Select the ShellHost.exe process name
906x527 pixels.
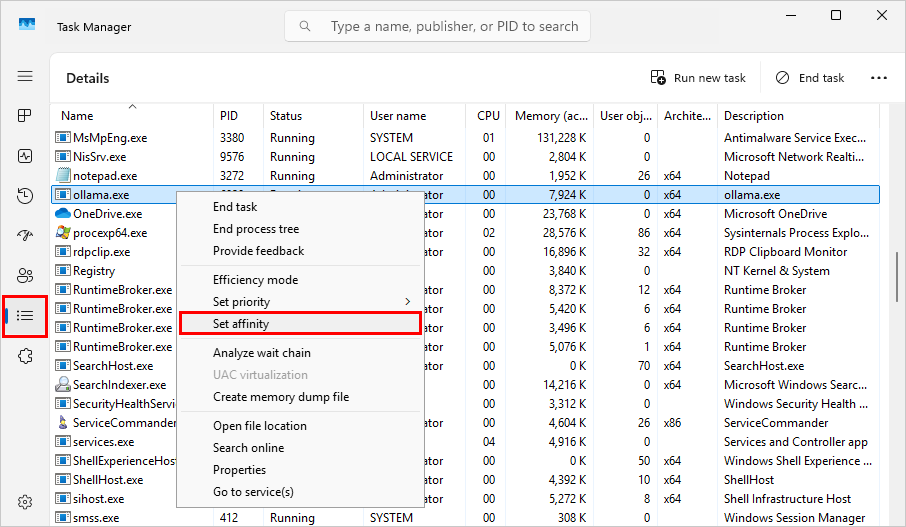(107, 480)
